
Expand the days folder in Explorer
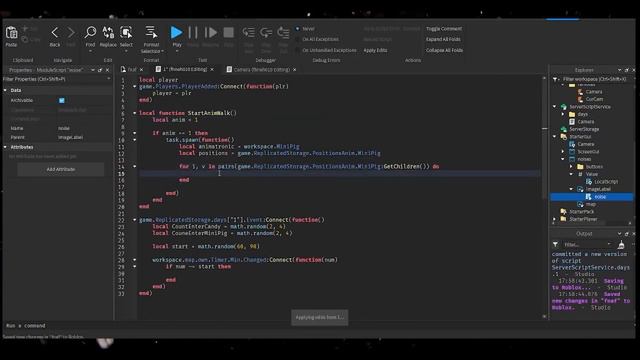tap(563, 114)
